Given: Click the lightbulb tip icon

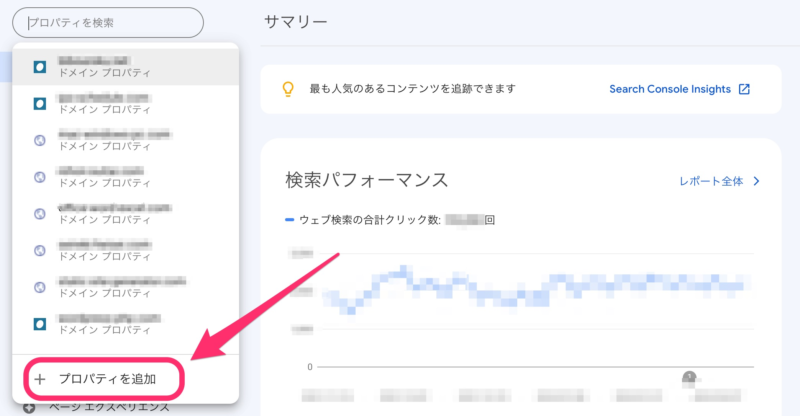Looking at the screenshot, I should tap(288, 89).
